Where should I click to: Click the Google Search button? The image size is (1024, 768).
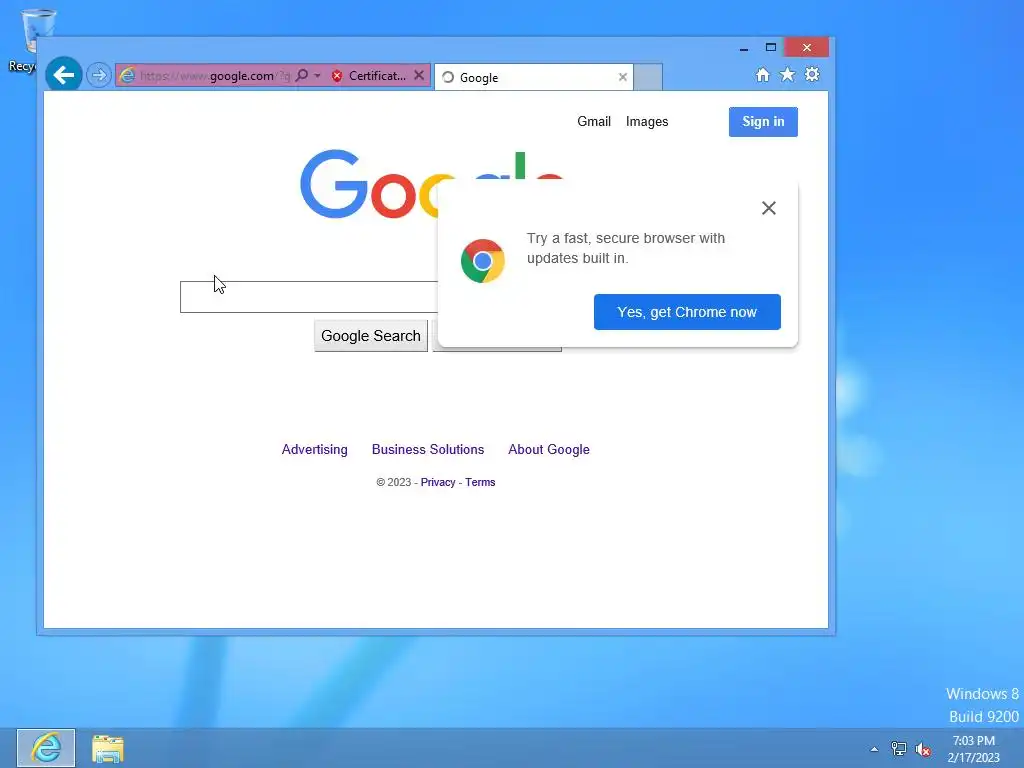pyautogui.click(x=371, y=336)
